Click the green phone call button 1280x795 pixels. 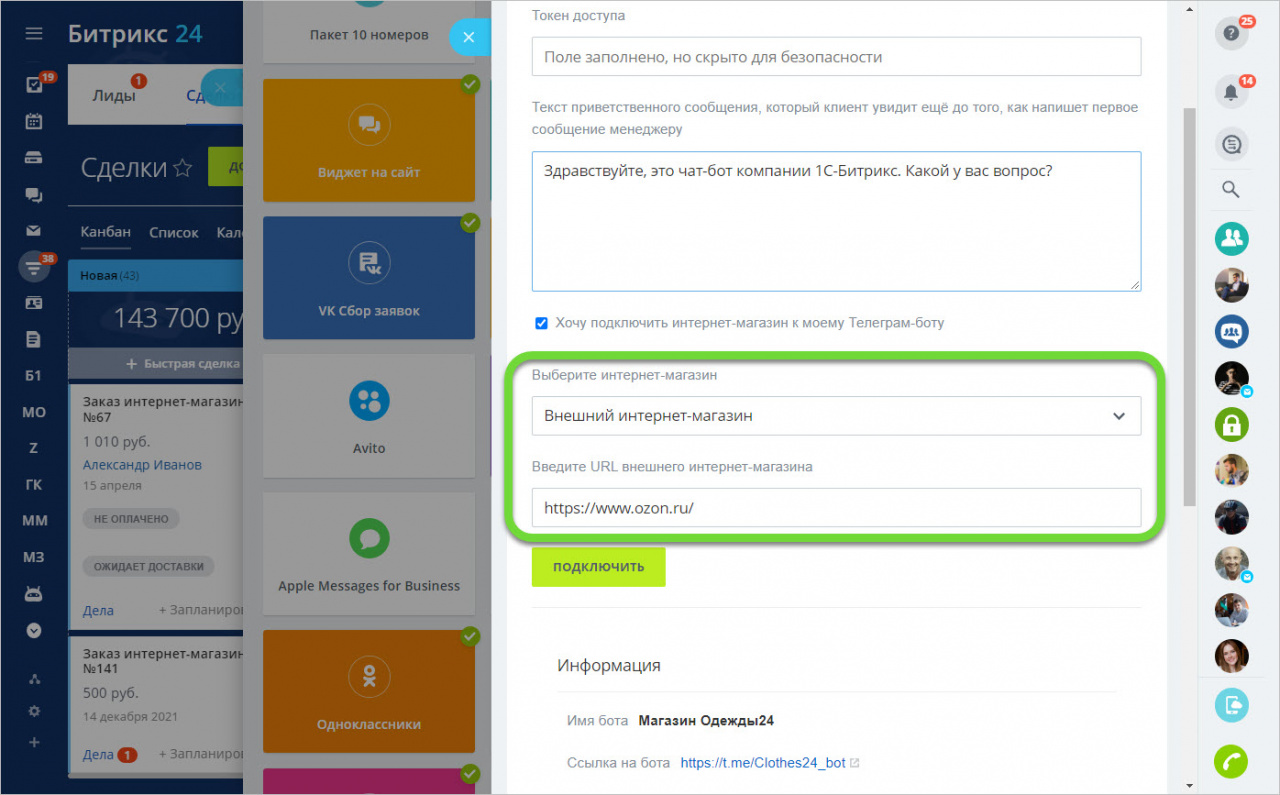click(x=1232, y=763)
